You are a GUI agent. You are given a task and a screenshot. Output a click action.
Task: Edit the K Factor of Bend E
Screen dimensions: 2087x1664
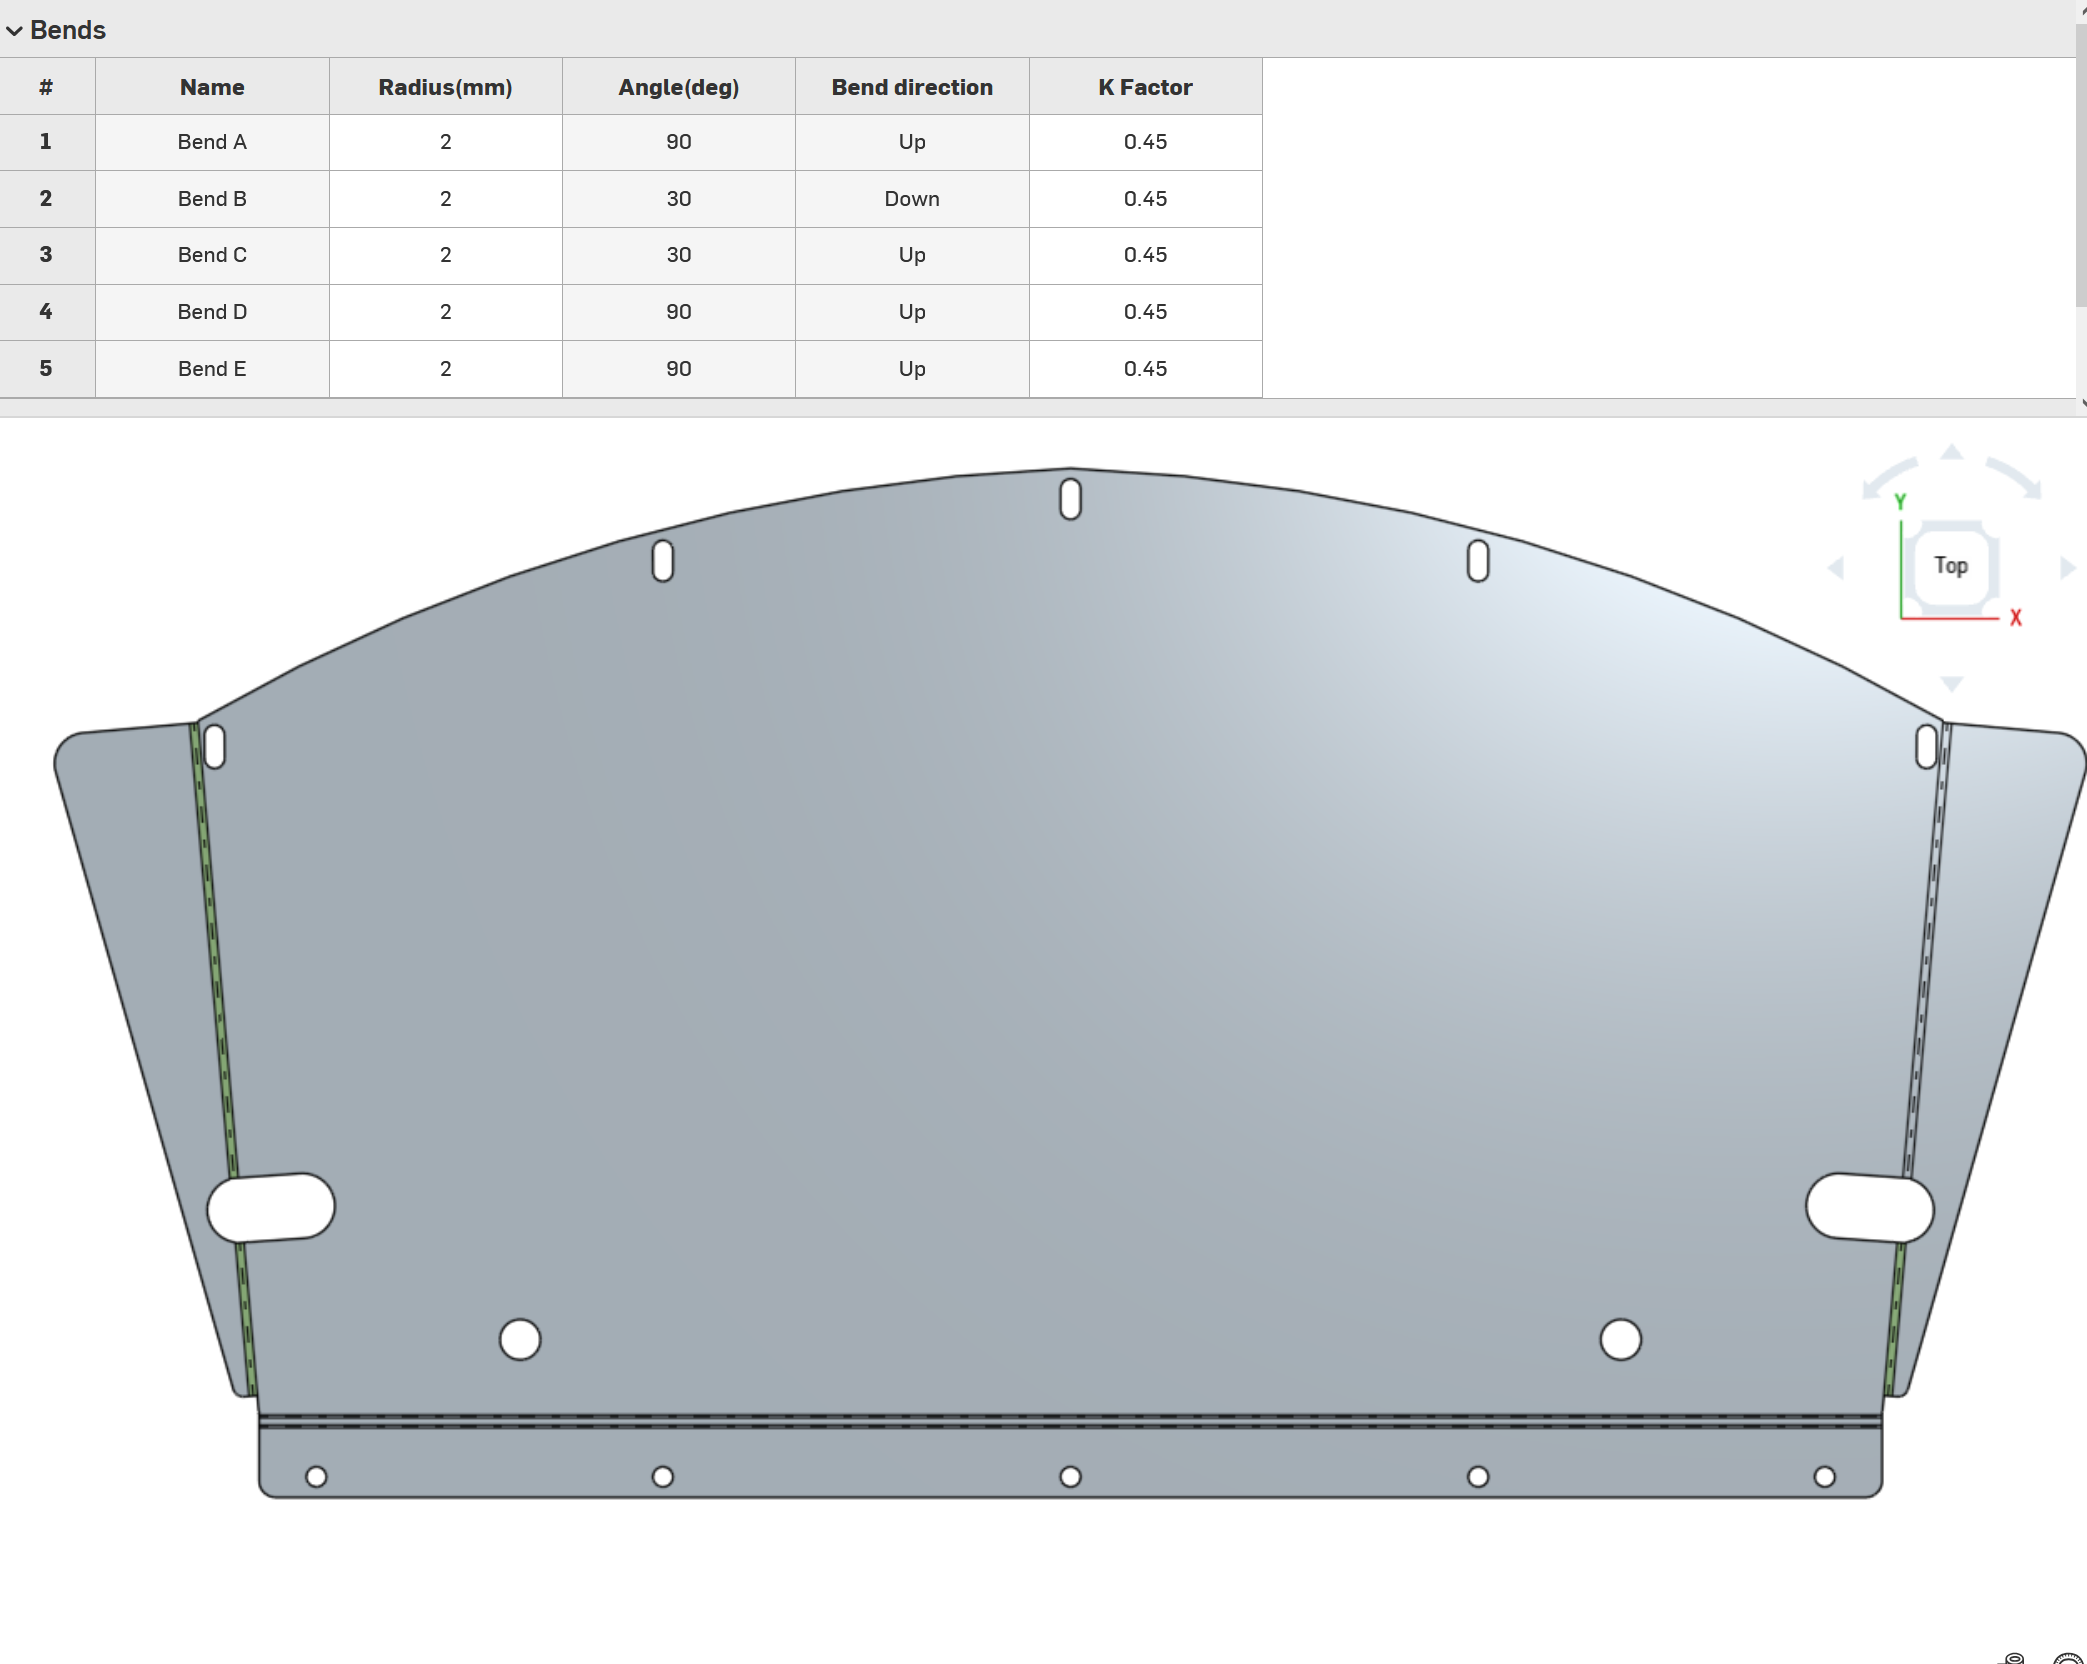[x=1145, y=369]
